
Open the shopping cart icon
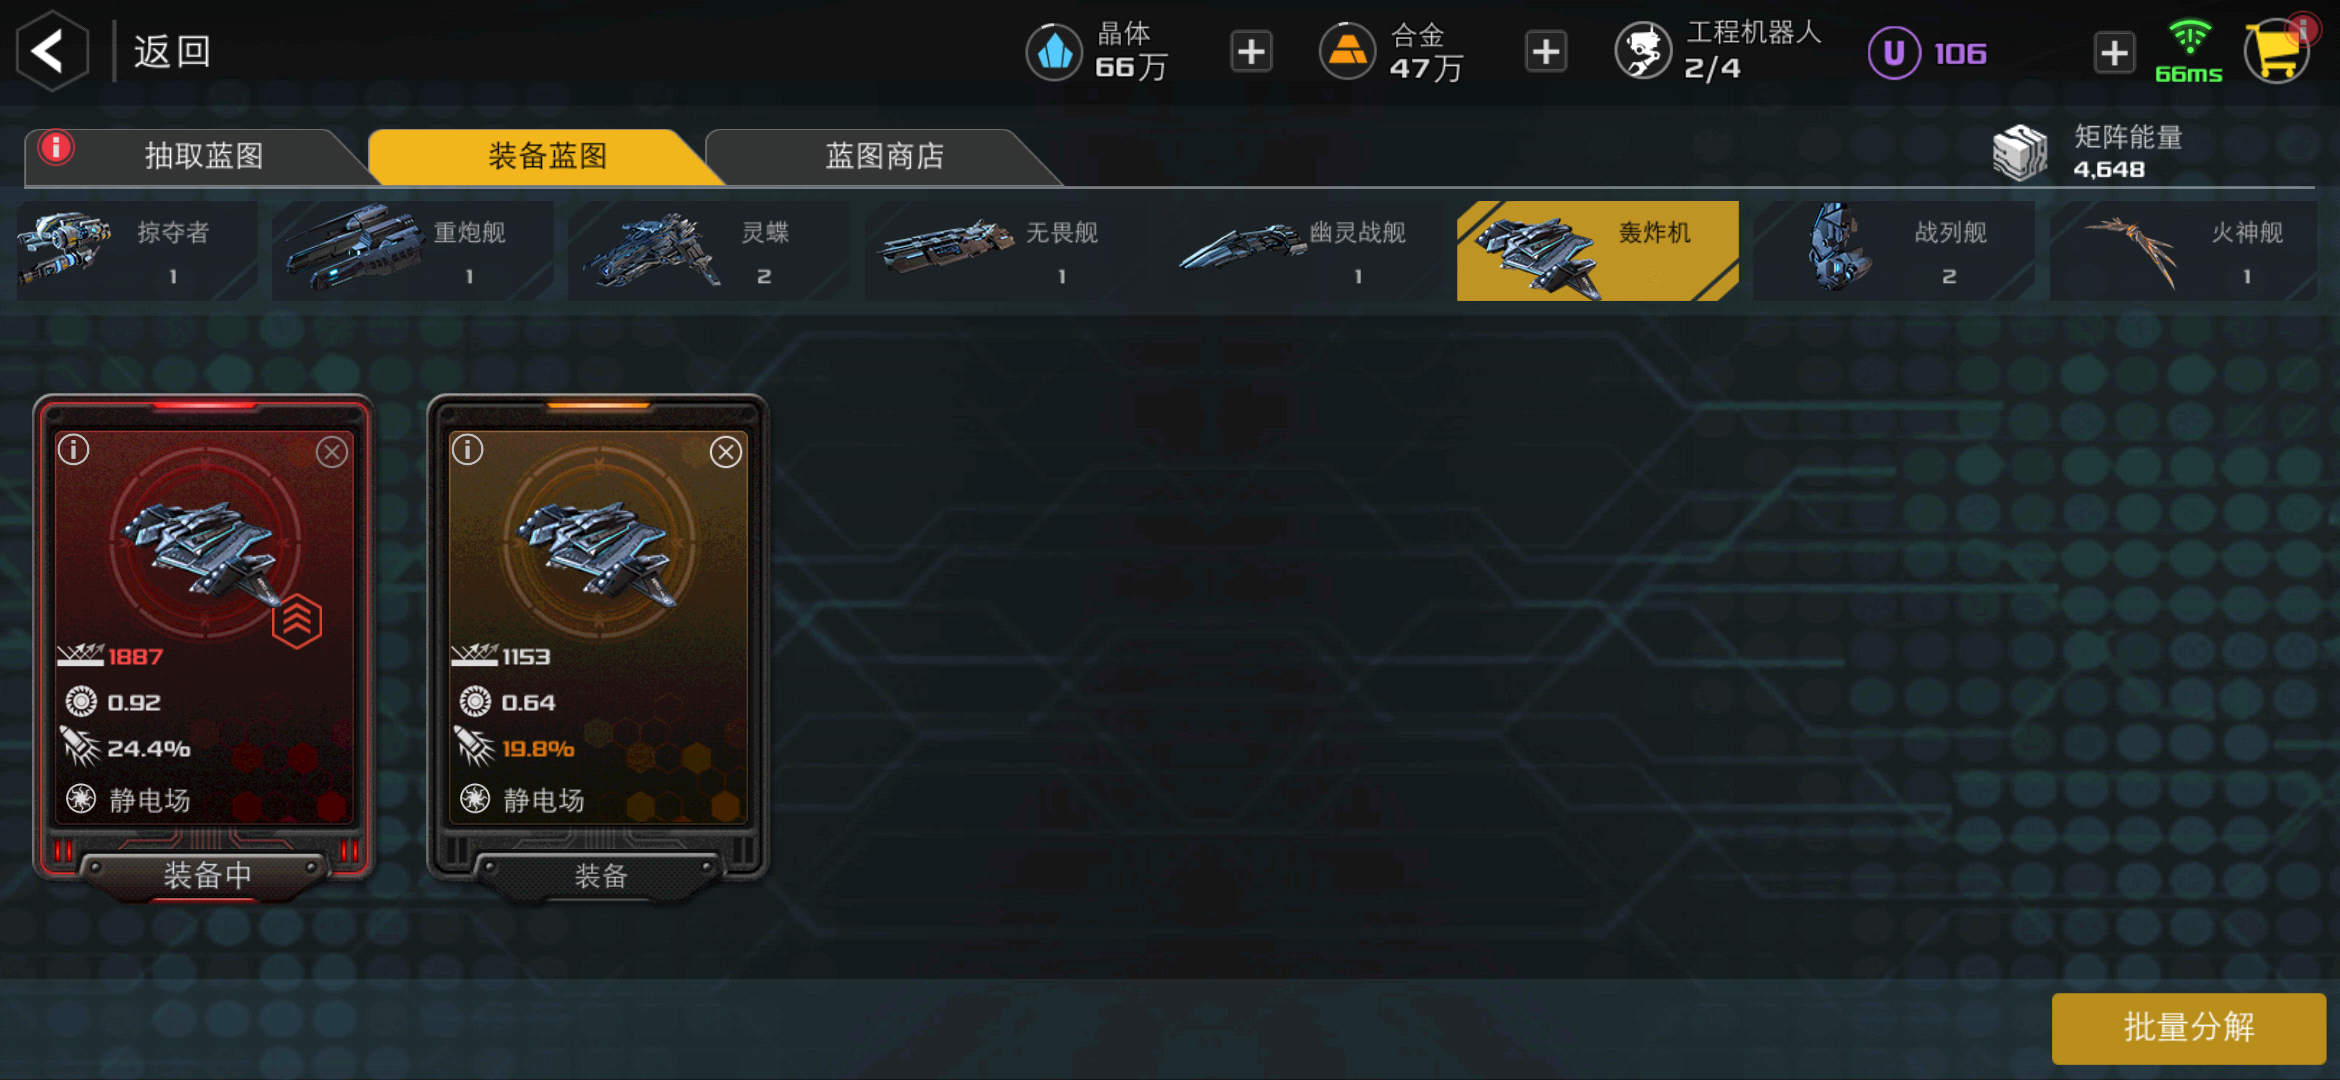coord(2277,51)
